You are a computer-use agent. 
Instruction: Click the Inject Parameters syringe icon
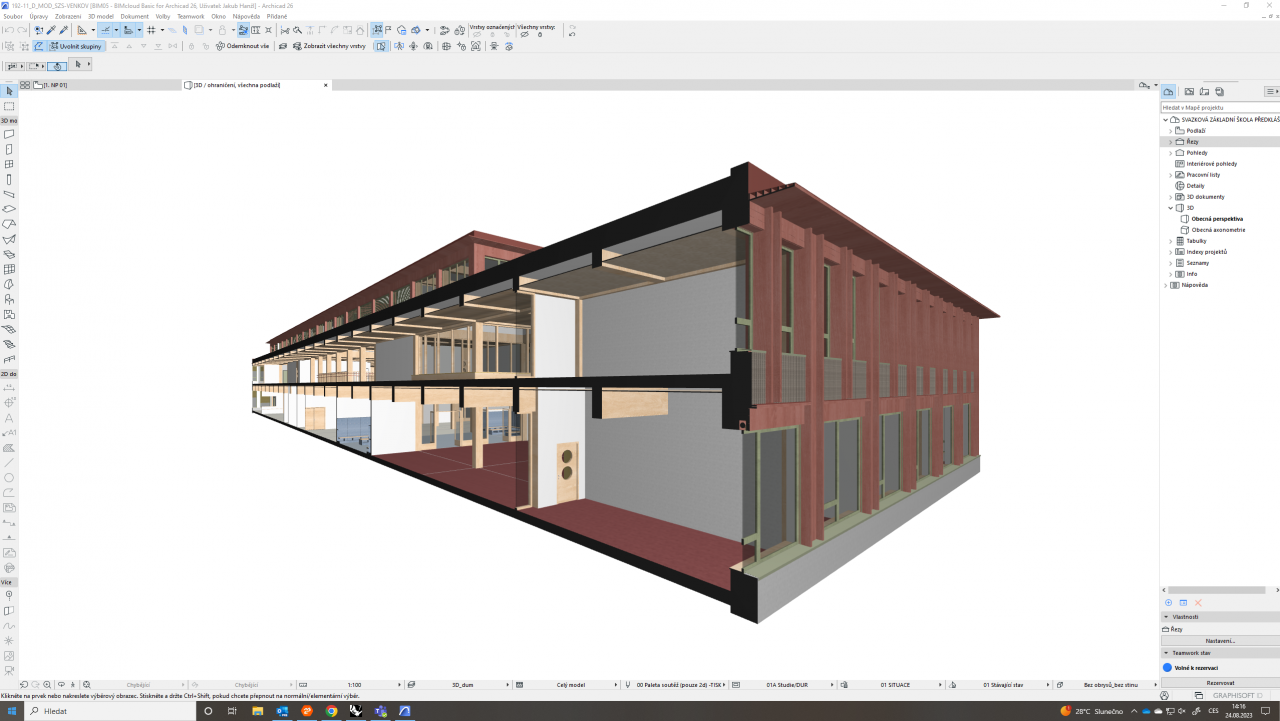coord(64,30)
